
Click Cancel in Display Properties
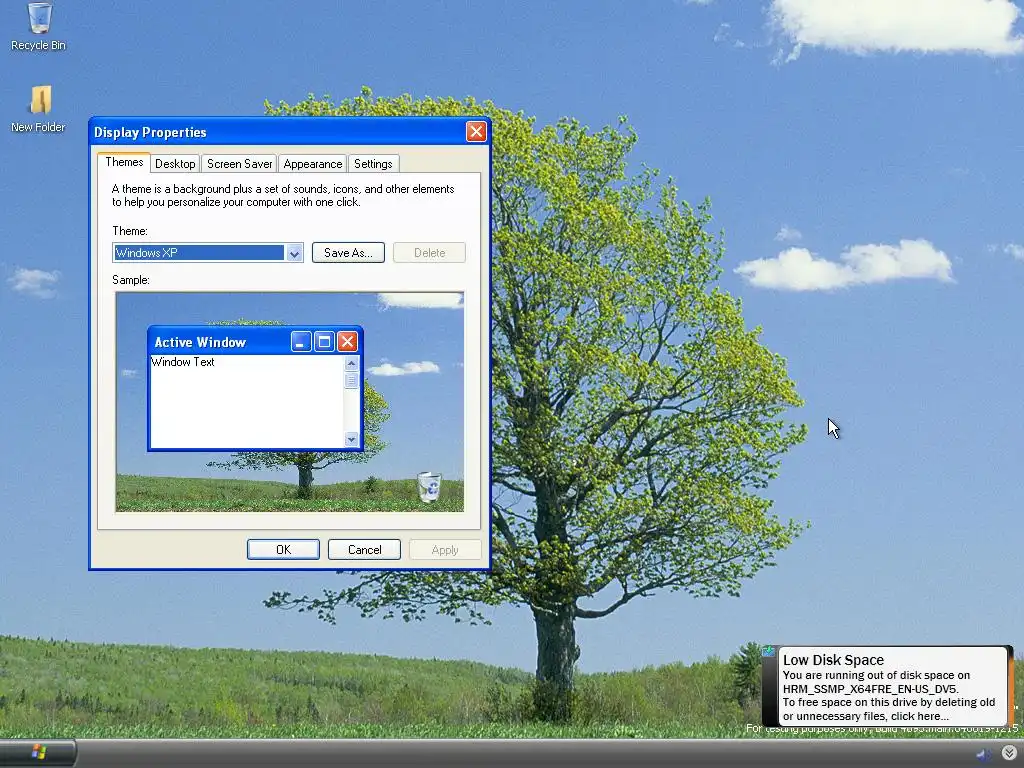[364, 550]
